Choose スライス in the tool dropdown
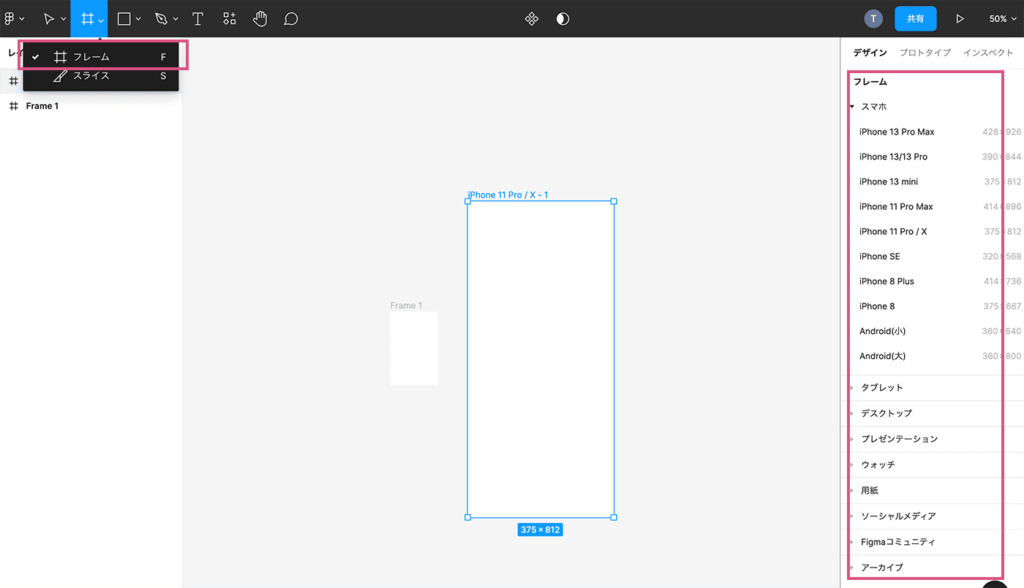1024x588 pixels. point(91,76)
